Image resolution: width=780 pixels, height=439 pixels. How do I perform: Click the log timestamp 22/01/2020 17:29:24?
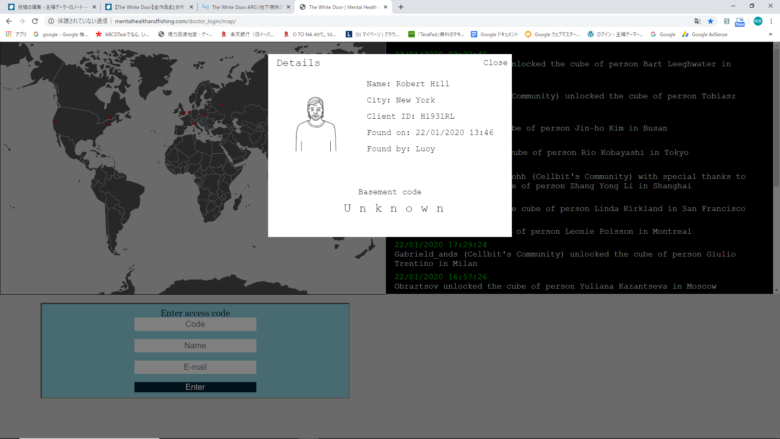click(x=441, y=245)
